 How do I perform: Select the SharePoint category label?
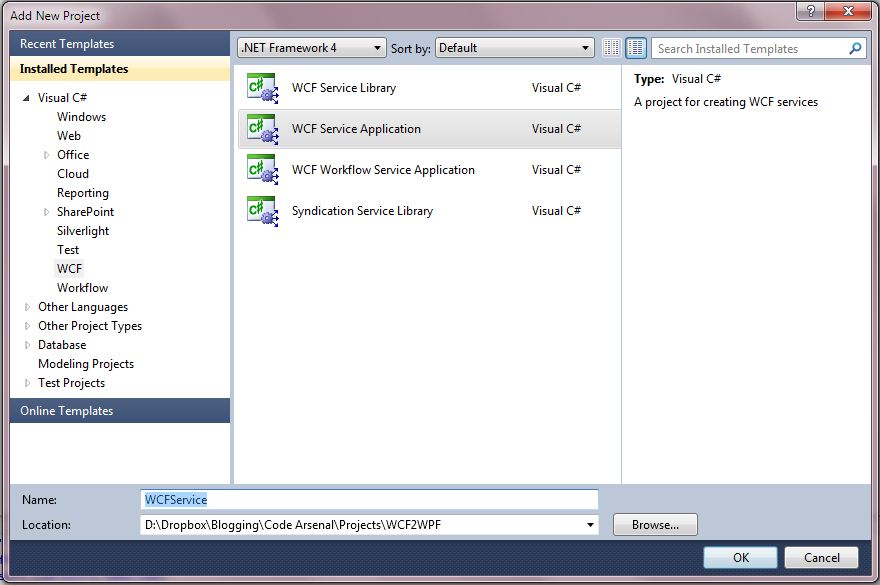85,212
